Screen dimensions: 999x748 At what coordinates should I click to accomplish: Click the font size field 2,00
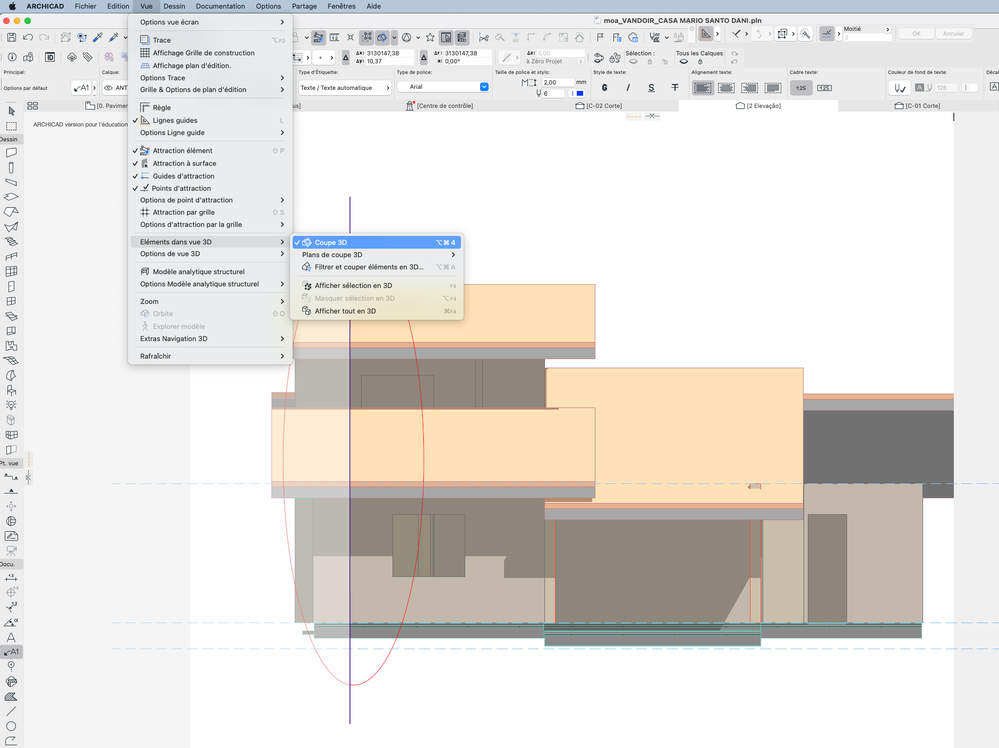click(556, 82)
